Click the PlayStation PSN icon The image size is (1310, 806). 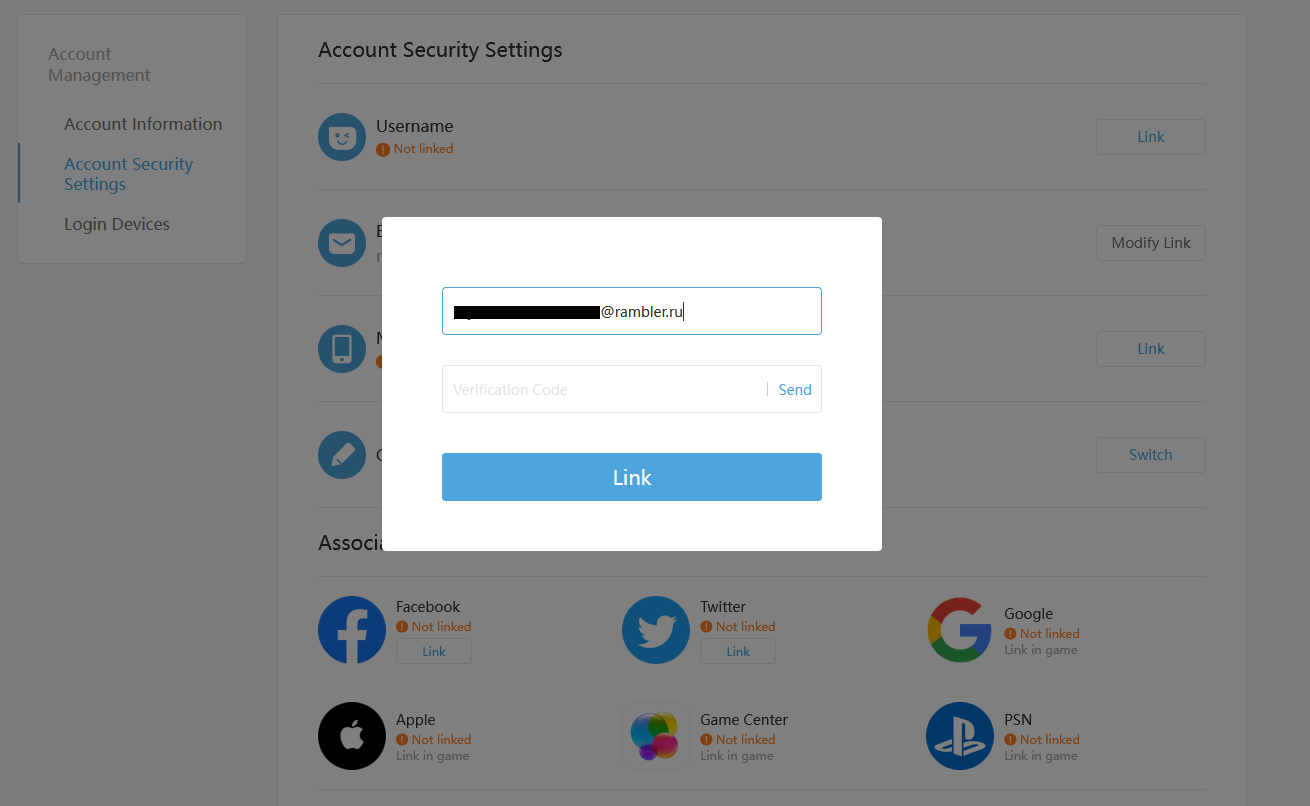click(960, 736)
